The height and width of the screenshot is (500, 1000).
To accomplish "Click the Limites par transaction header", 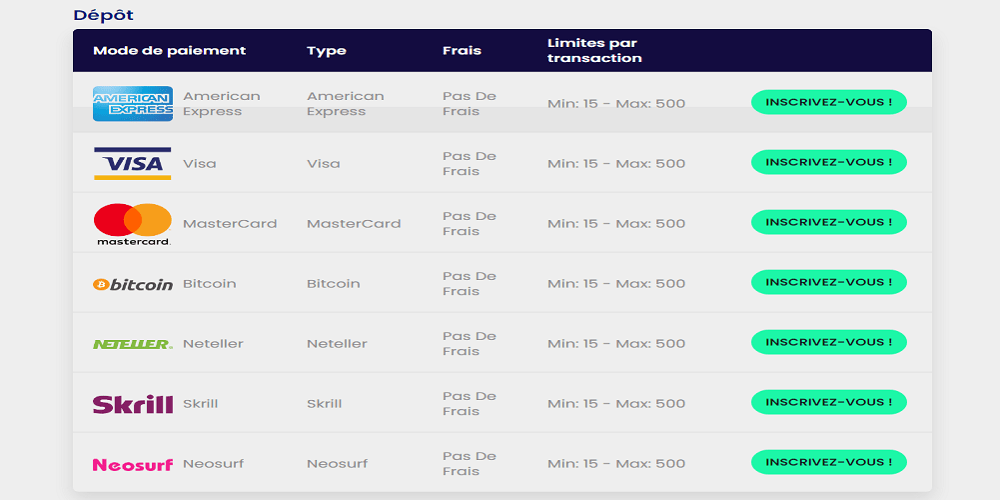I will coord(594,50).
